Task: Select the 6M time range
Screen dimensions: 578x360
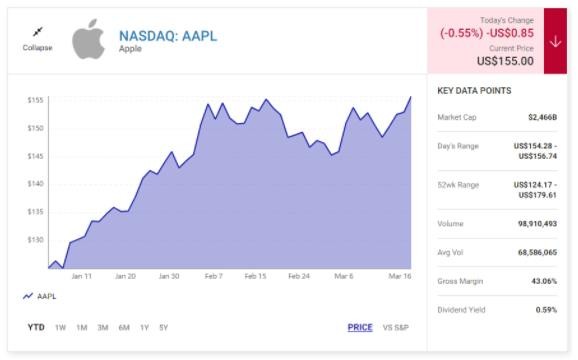Action: coord(124,327)
